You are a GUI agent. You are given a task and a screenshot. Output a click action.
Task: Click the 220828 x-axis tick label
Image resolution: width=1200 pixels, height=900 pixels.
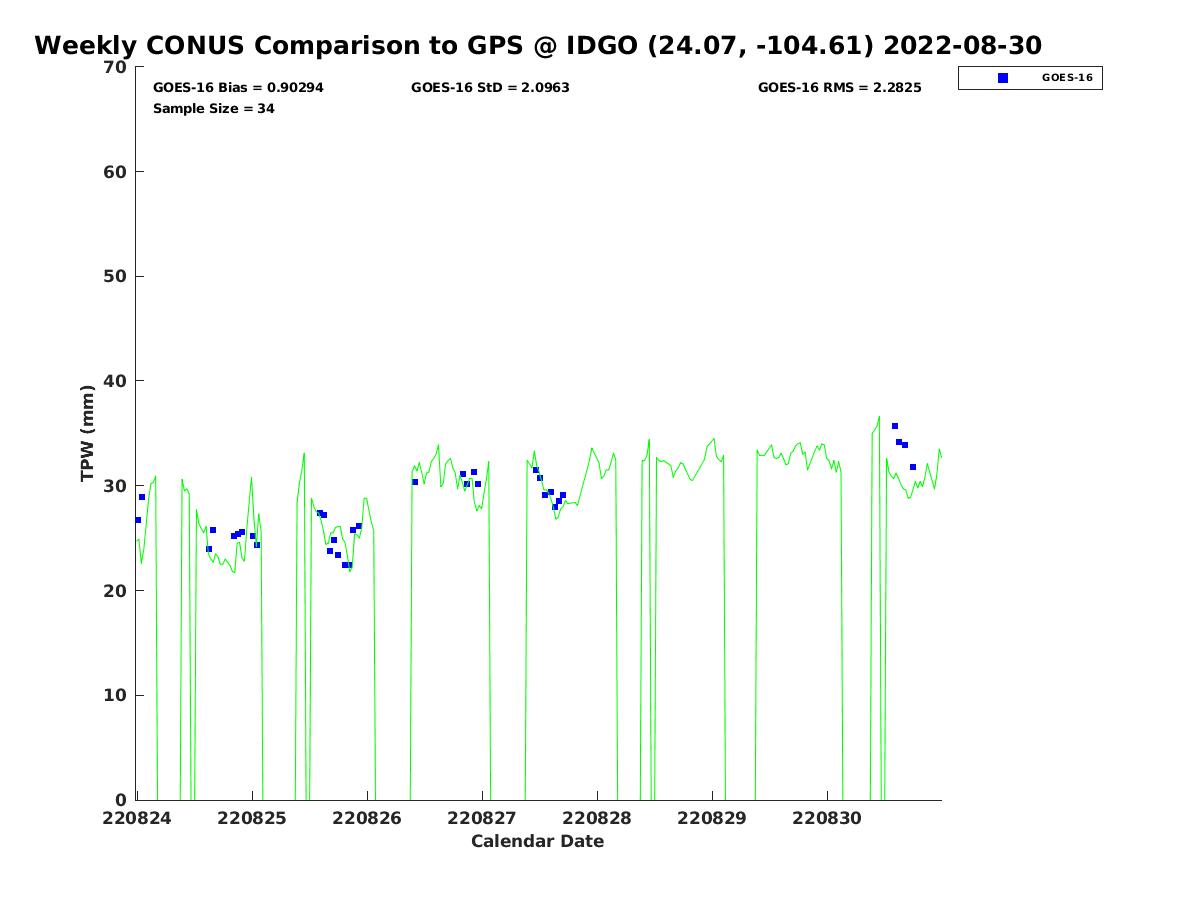597,818
